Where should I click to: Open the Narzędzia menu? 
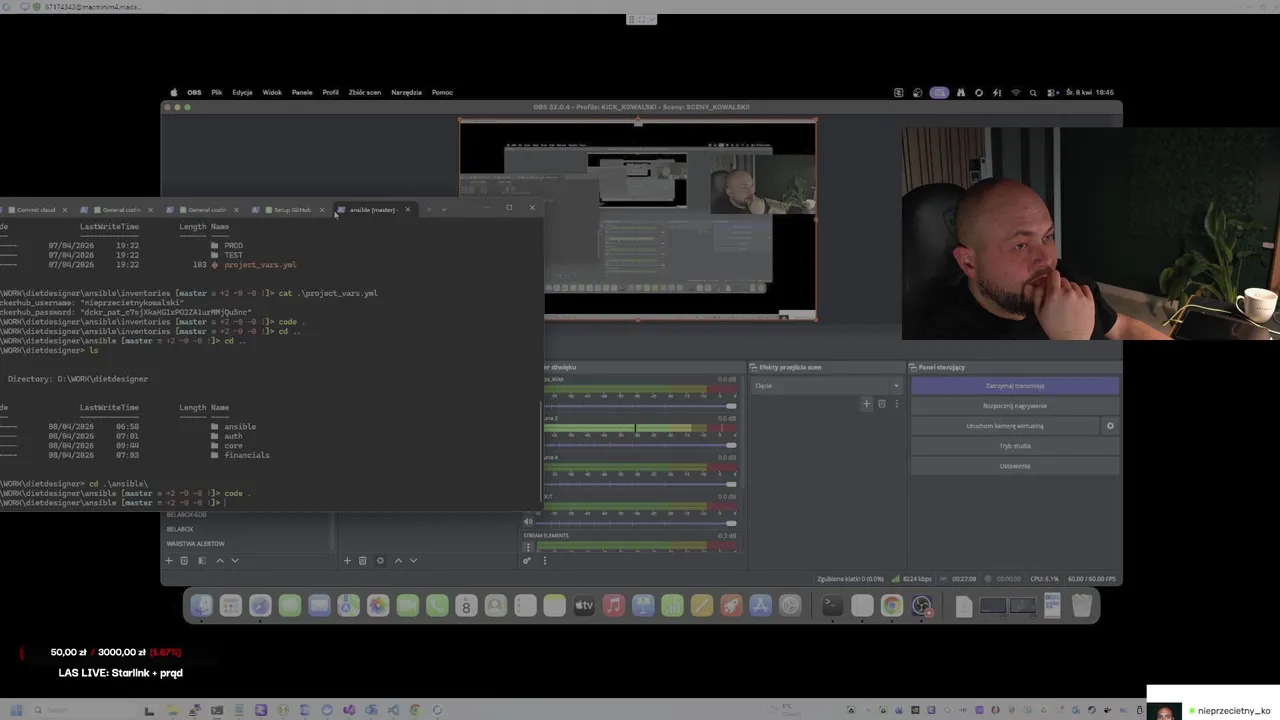point(406,92)
